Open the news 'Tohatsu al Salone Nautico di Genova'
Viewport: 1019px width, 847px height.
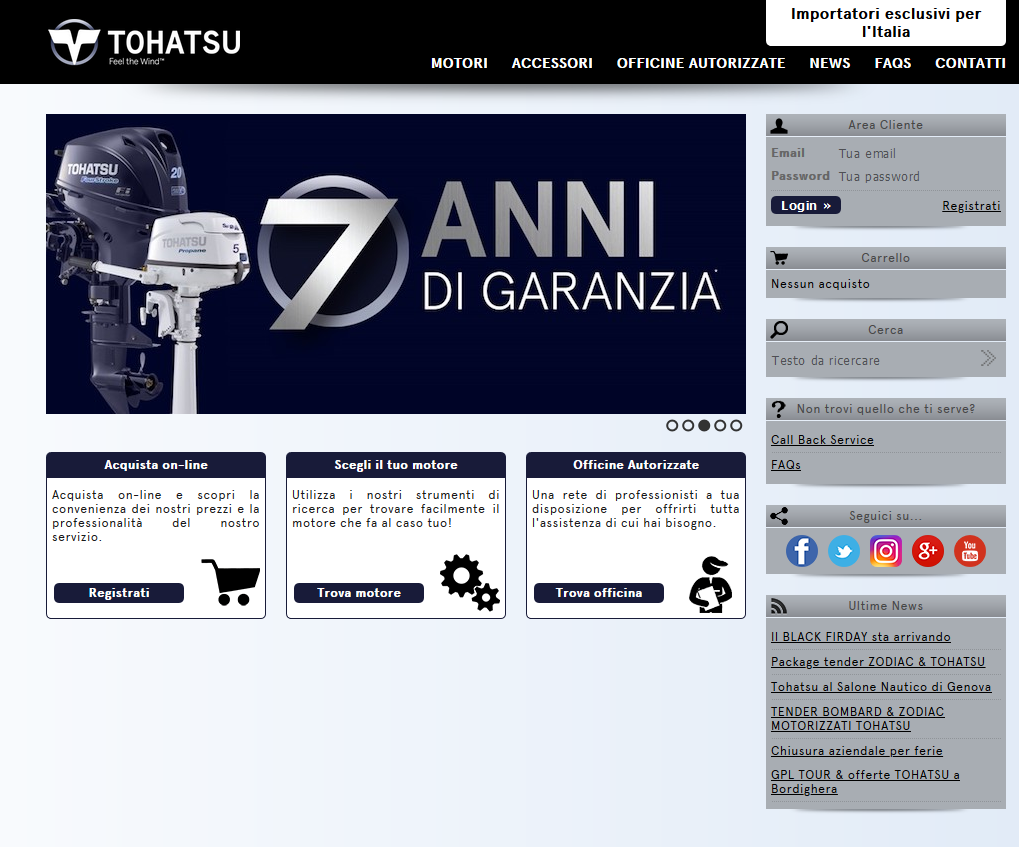coord(881,687)
